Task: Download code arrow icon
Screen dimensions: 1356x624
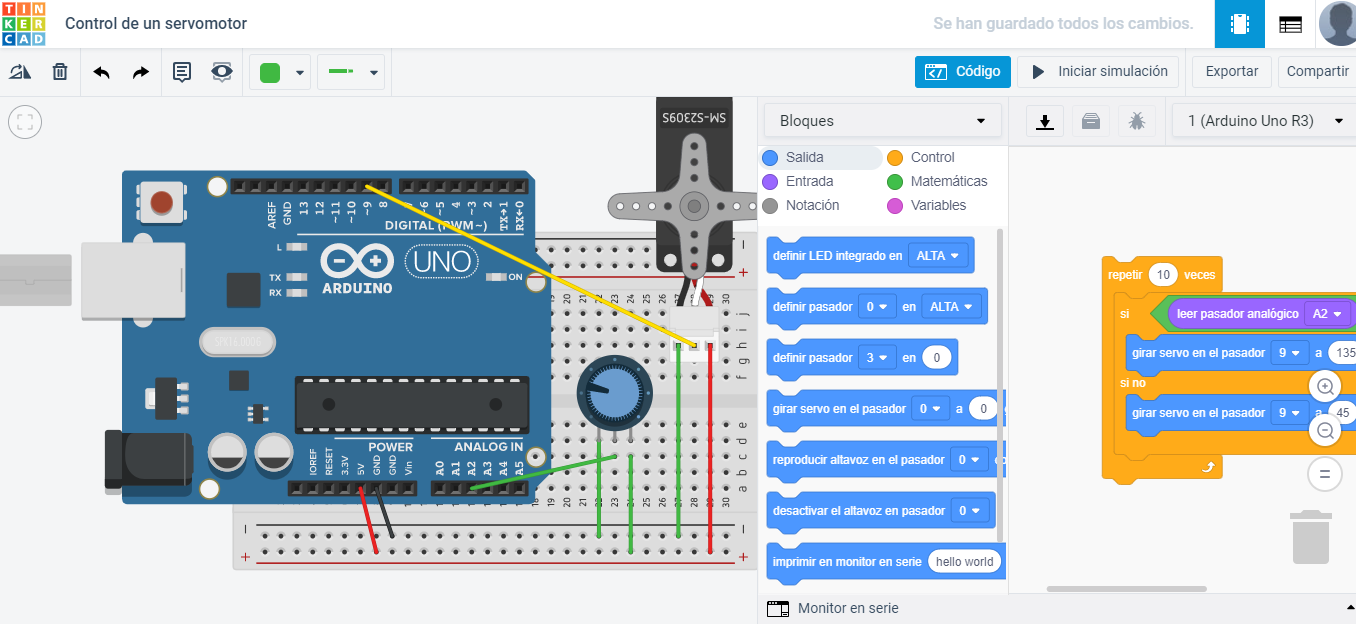Action: tap(1045, 121)
